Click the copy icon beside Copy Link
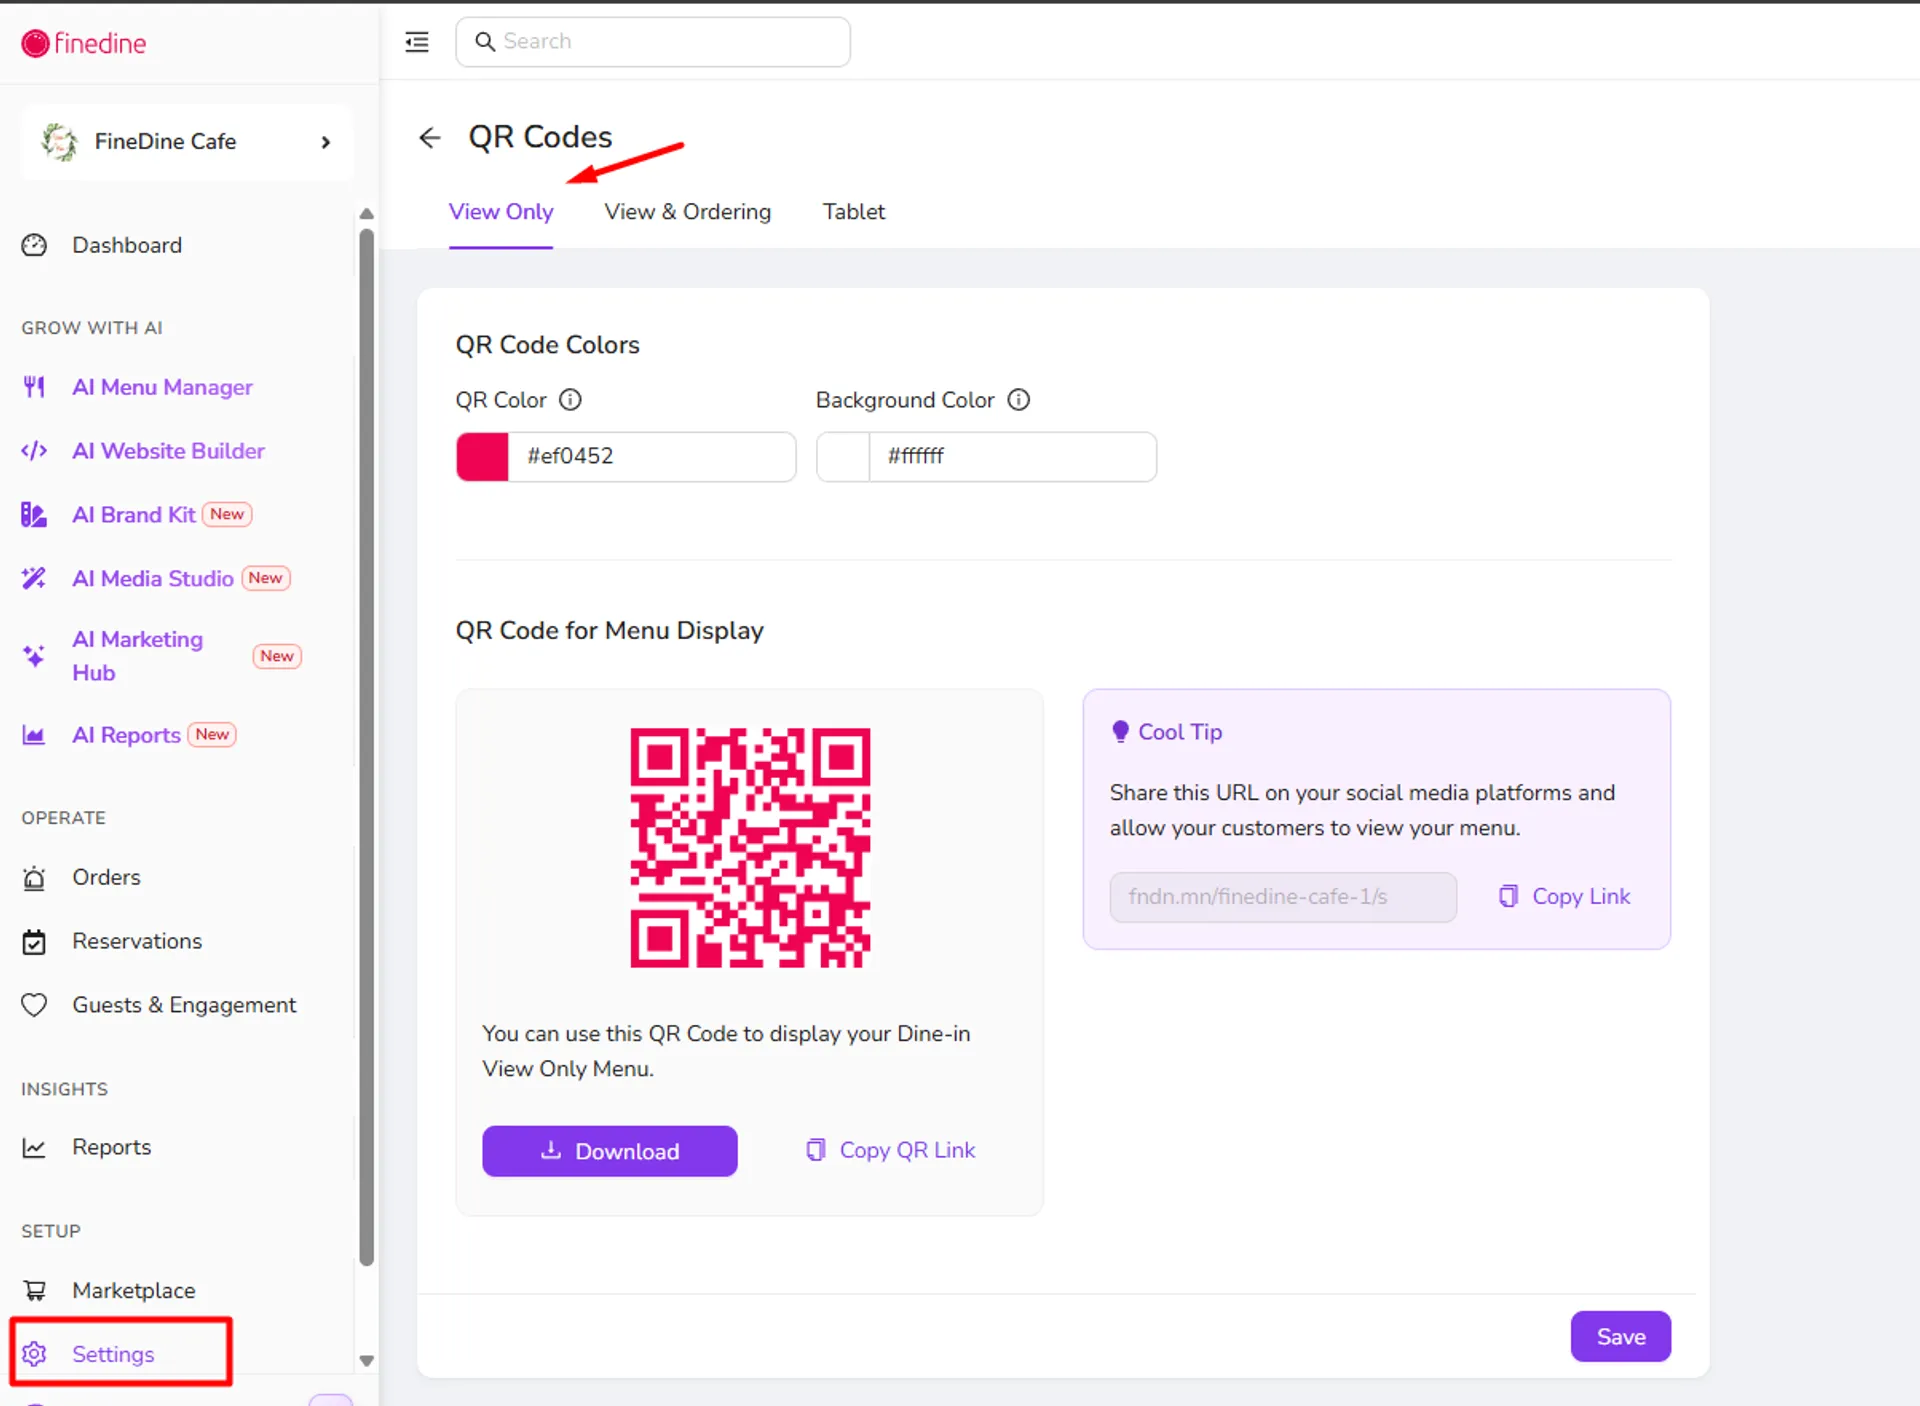 [x=1508, y=896]
